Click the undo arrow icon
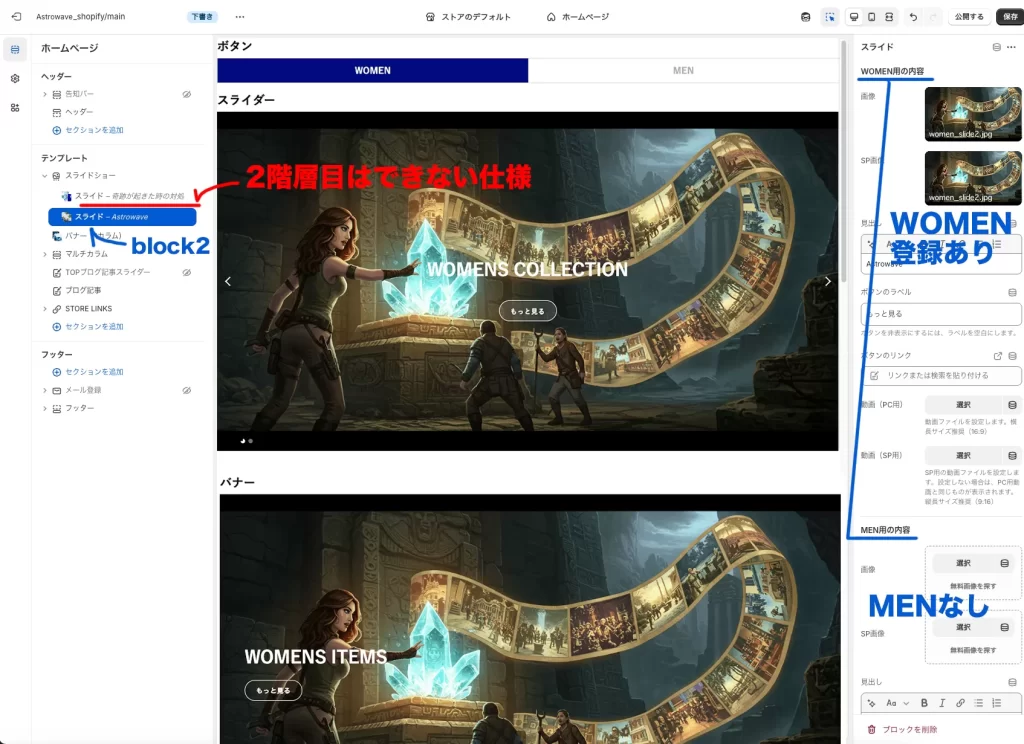Image resolution: width=1024 pixels, height=744 pixels. point(913,16)
